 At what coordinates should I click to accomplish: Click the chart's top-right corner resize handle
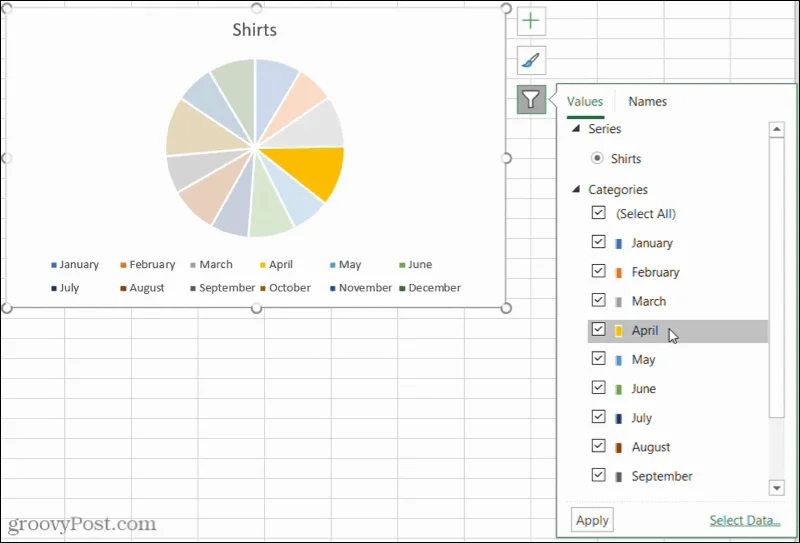506,8
